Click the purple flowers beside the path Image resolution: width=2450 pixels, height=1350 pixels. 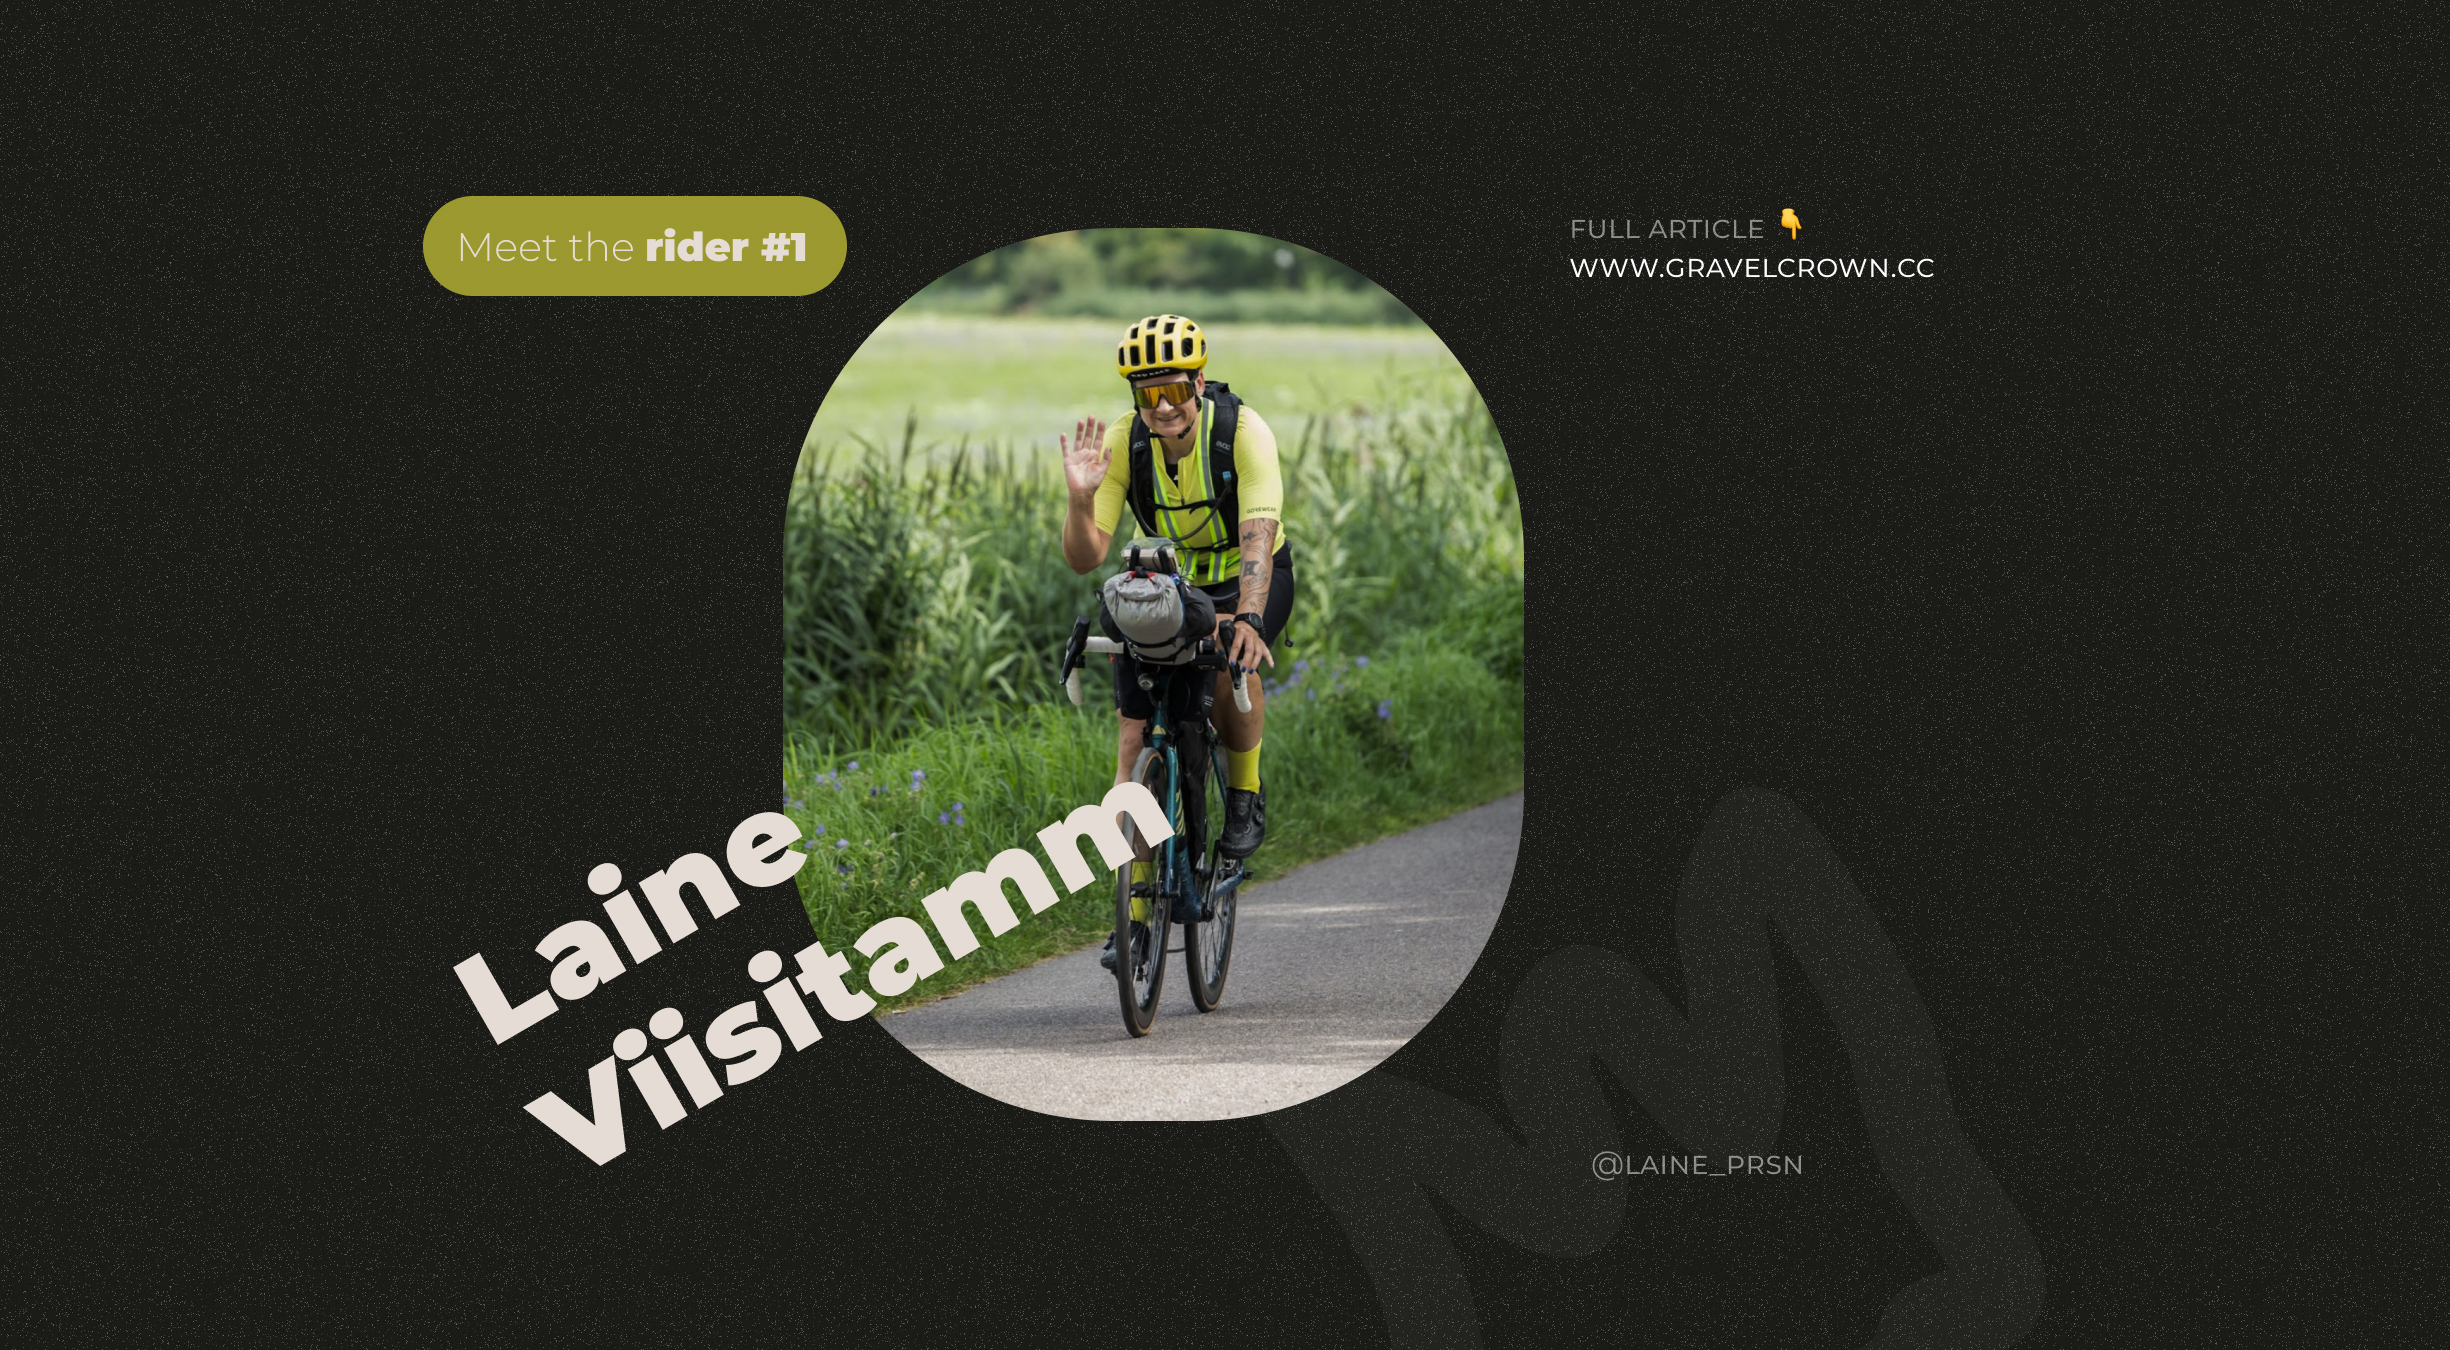pos(880,795)
